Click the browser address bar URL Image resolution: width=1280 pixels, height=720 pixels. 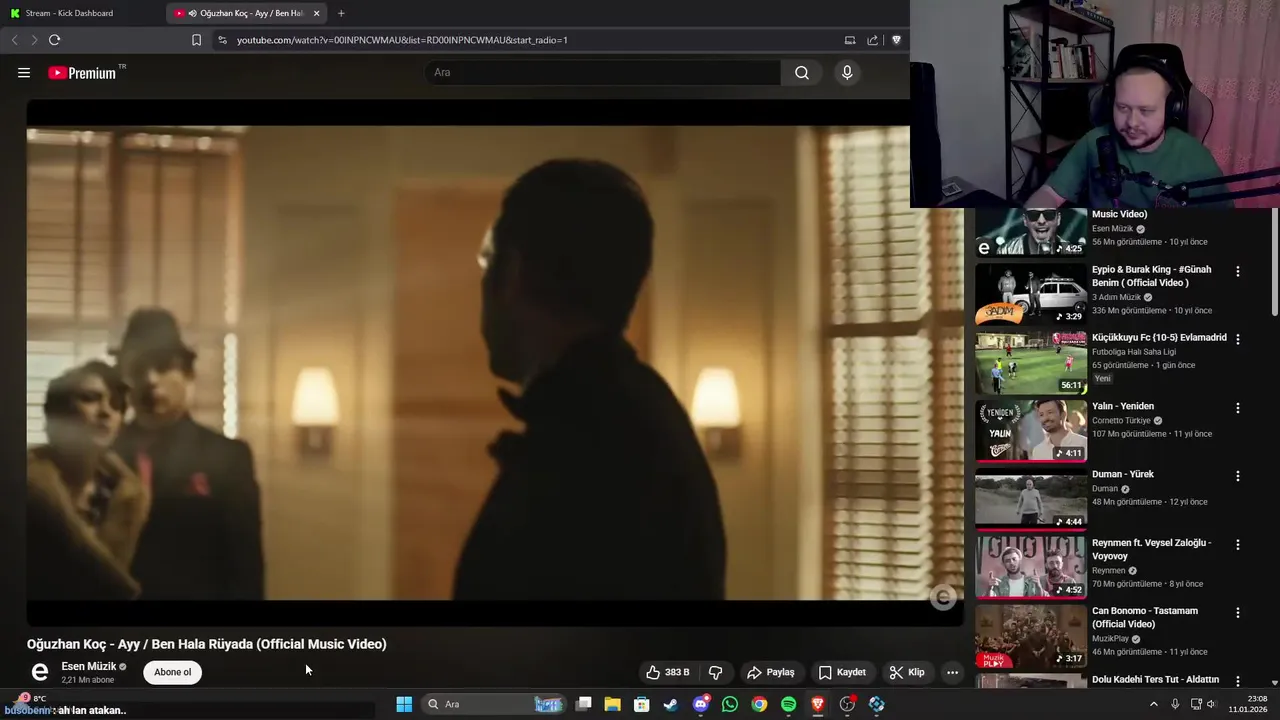click(x=402, y=40)
